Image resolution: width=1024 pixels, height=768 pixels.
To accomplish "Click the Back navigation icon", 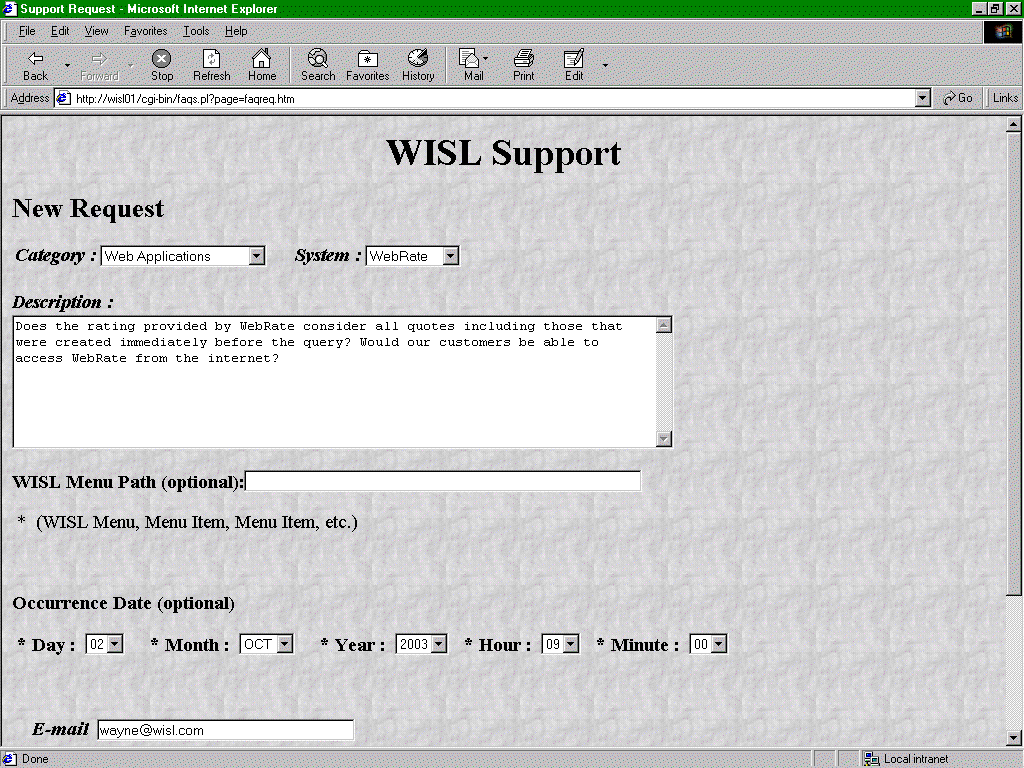I will (34, 63).
